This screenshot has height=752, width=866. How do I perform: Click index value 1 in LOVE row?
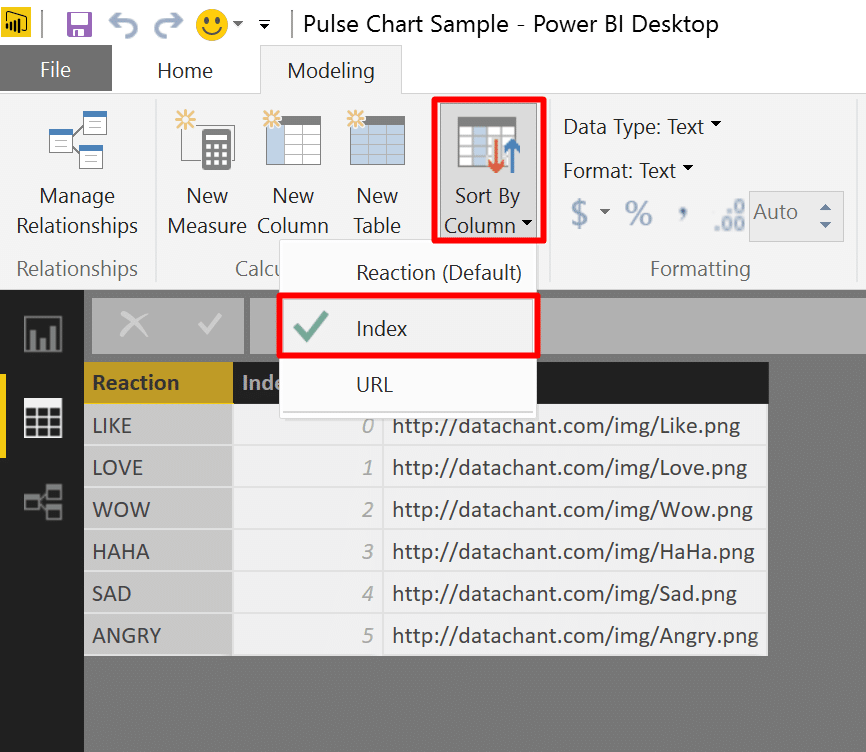pyautogui.click(x=308, y=468)
